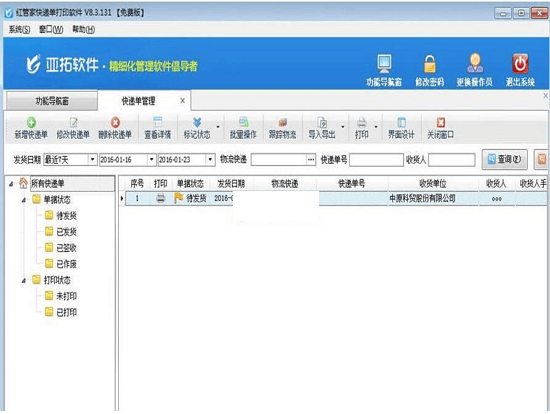
Task: Click the orange icon button right of 查询
Action: 542,159
